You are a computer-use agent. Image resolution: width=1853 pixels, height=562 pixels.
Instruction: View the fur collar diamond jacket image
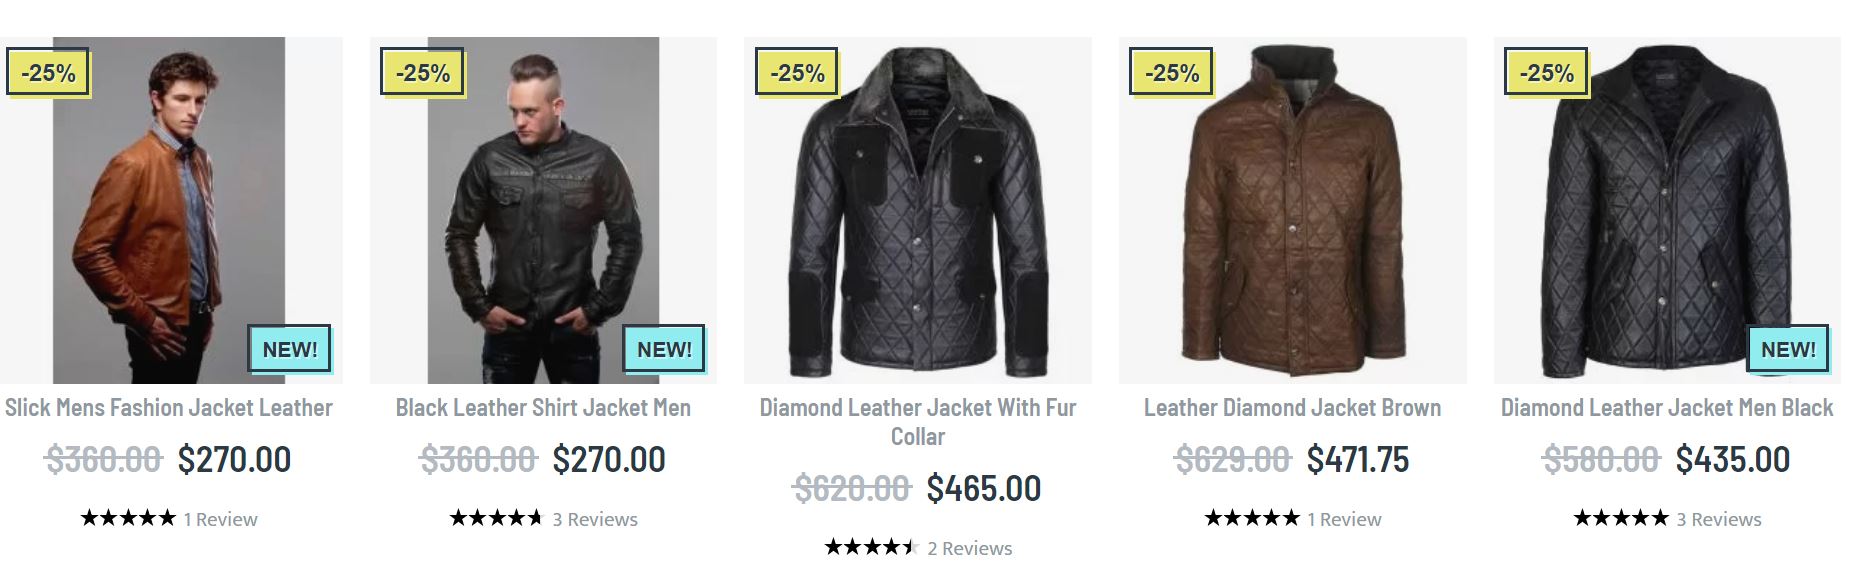click(917, 210)
